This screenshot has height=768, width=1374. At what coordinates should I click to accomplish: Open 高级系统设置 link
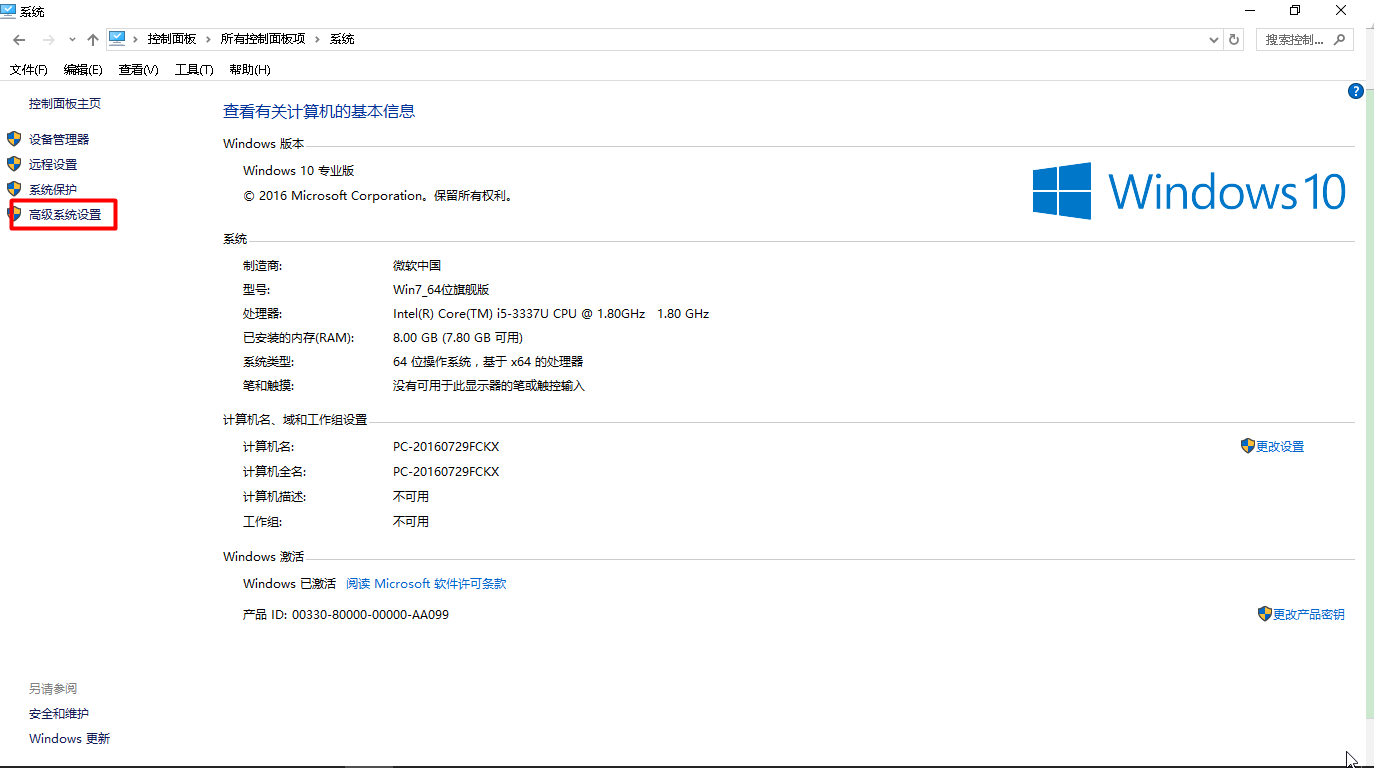click(65, 215)
